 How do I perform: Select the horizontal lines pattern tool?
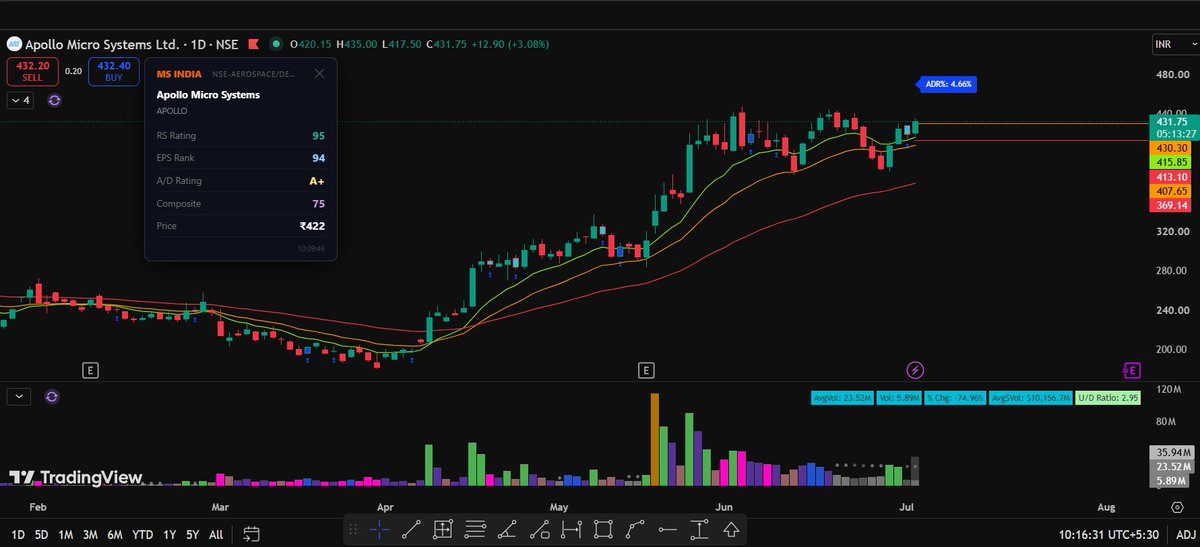475,529
